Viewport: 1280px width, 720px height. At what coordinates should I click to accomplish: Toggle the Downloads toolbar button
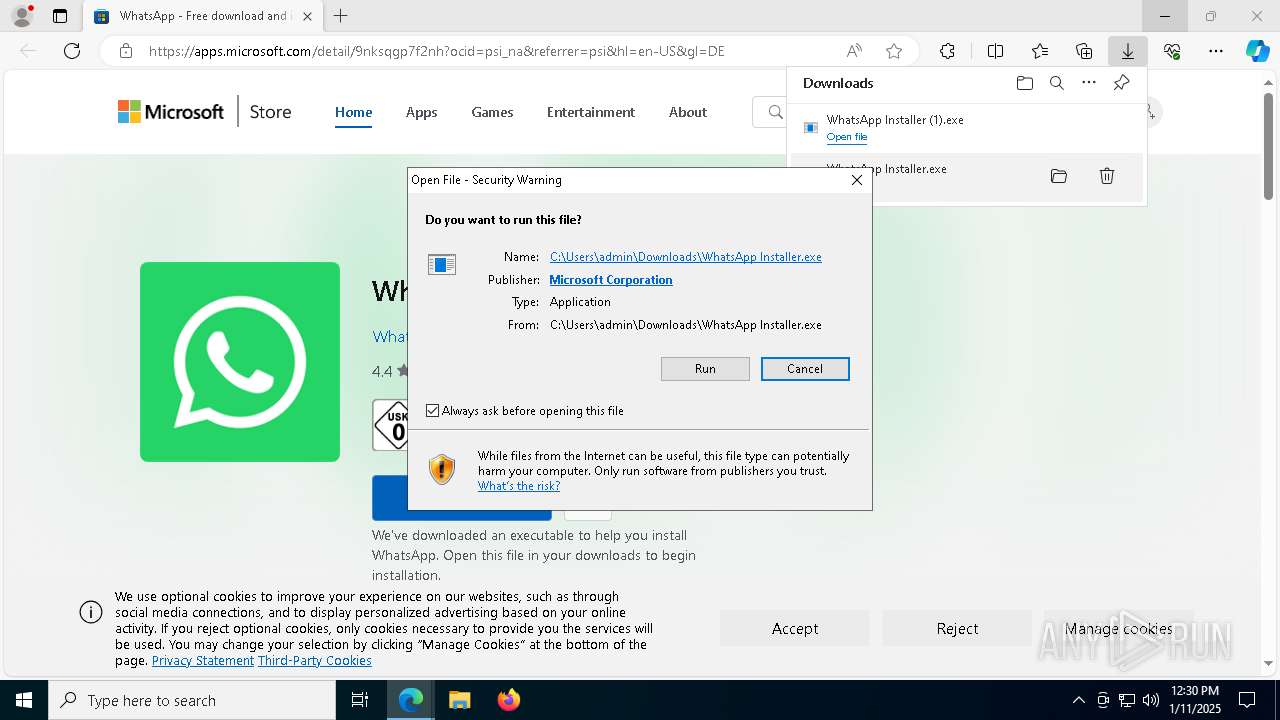(1127, 51)
